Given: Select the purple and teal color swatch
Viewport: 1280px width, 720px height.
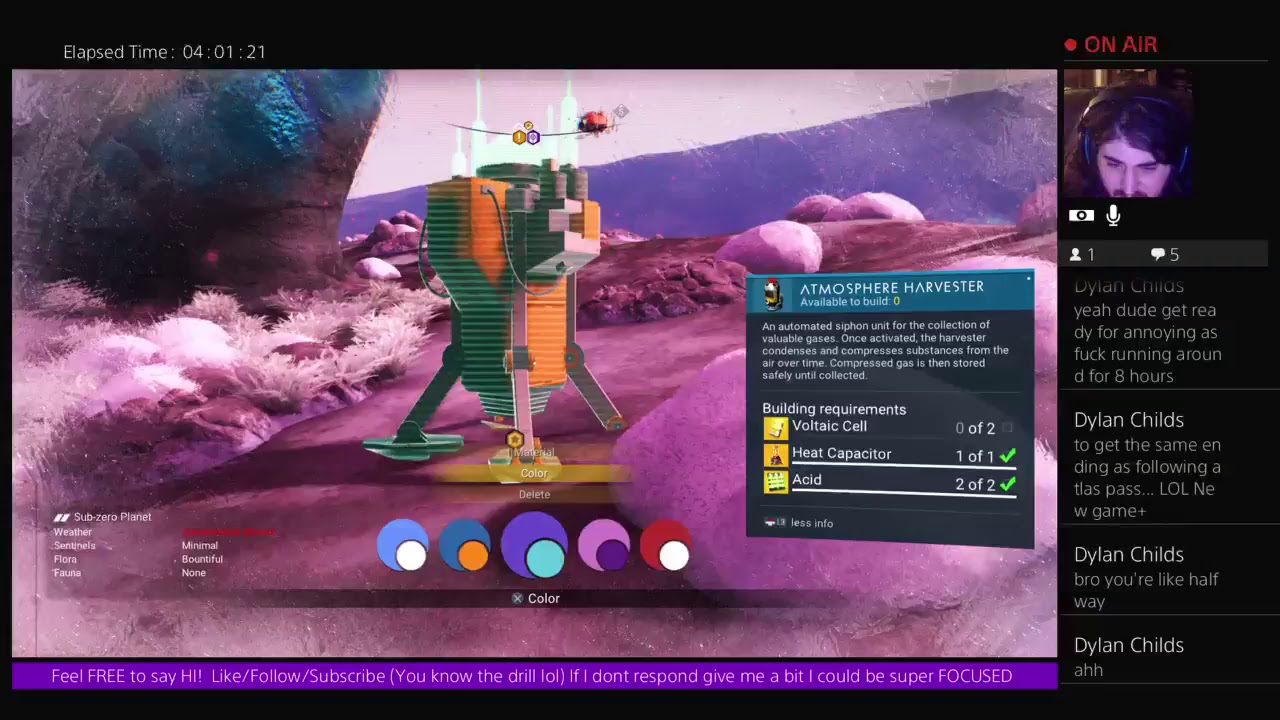Looking at the screenshot, I should 534,545.
